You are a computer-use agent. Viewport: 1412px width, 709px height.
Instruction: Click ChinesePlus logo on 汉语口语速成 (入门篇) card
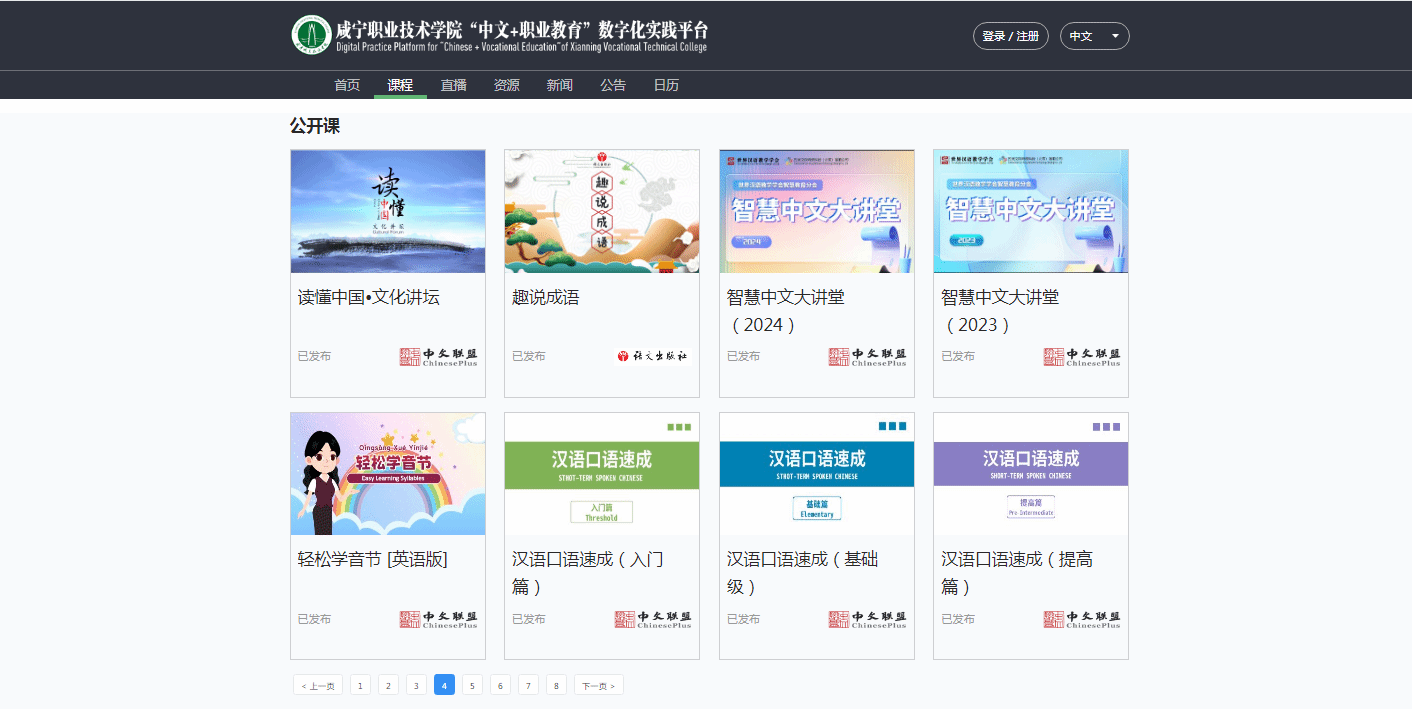pos(653,620)
